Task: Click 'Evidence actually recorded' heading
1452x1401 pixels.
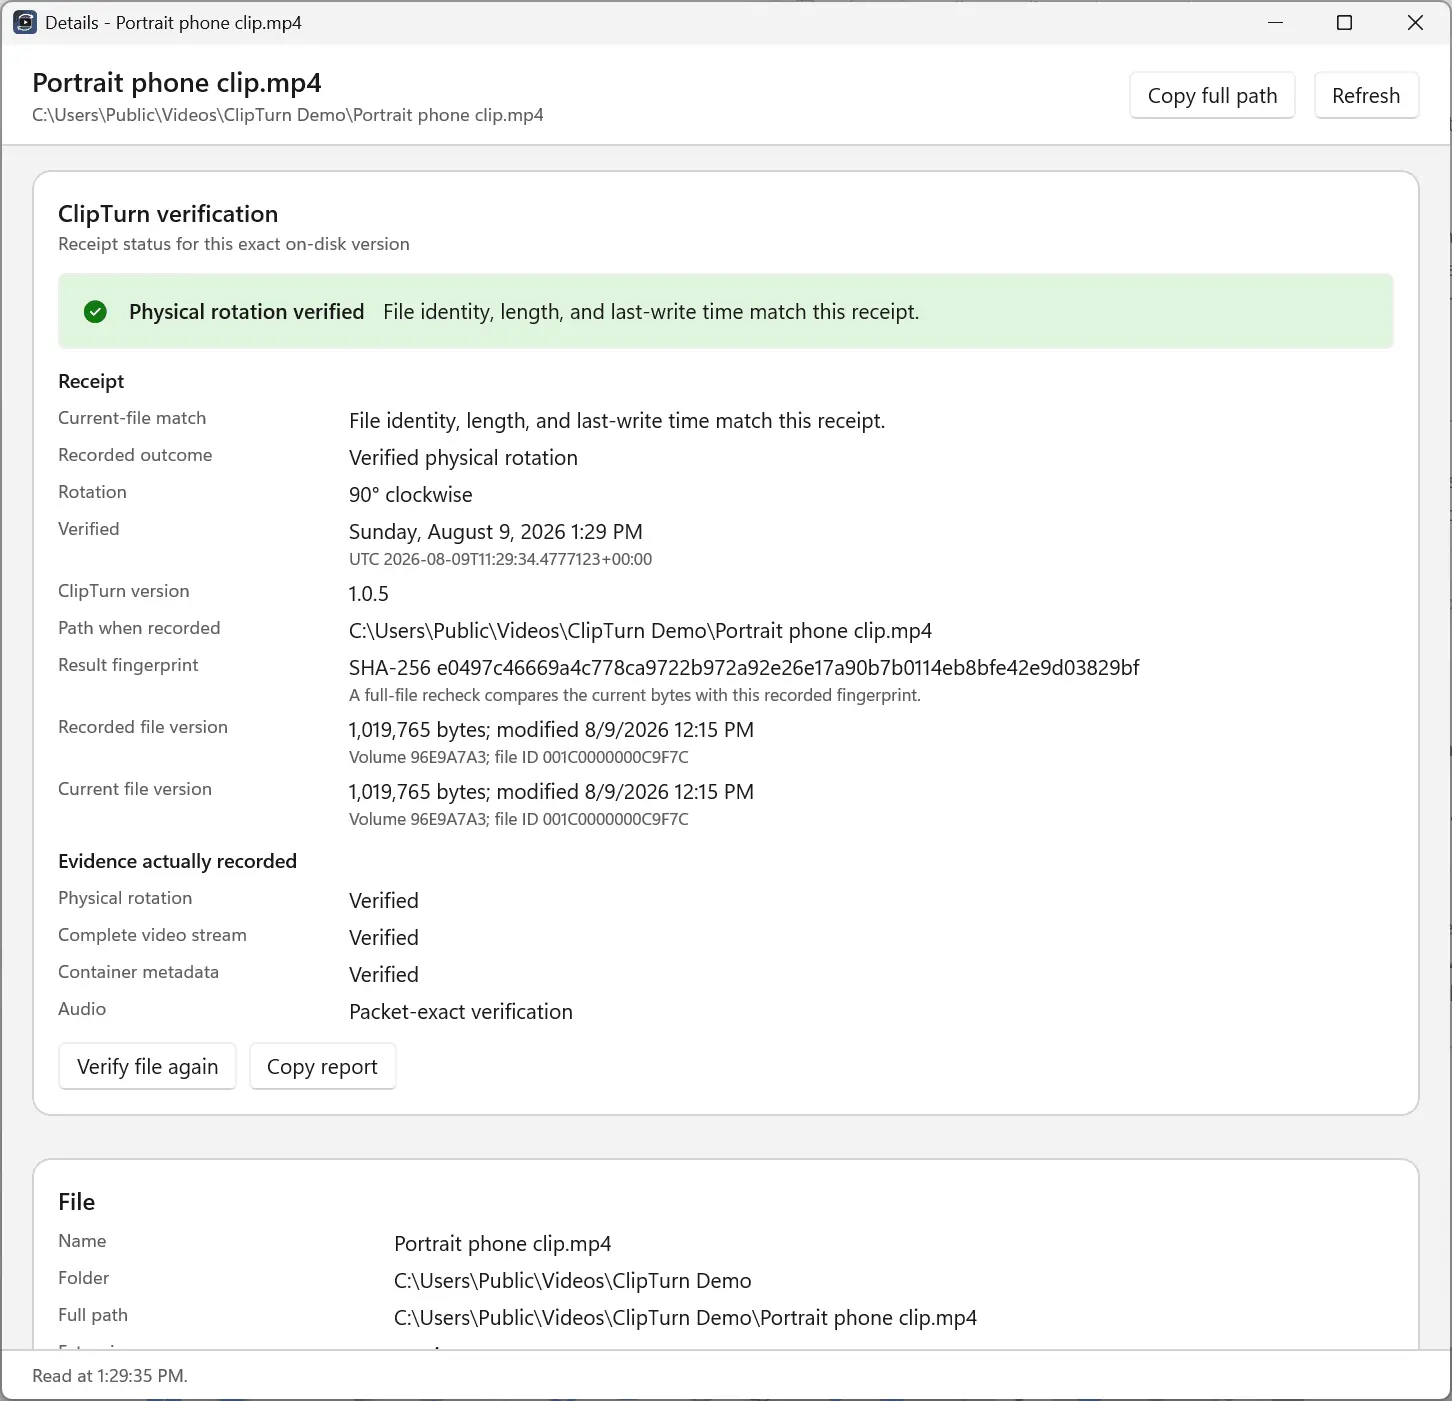Action: (177, 861)
